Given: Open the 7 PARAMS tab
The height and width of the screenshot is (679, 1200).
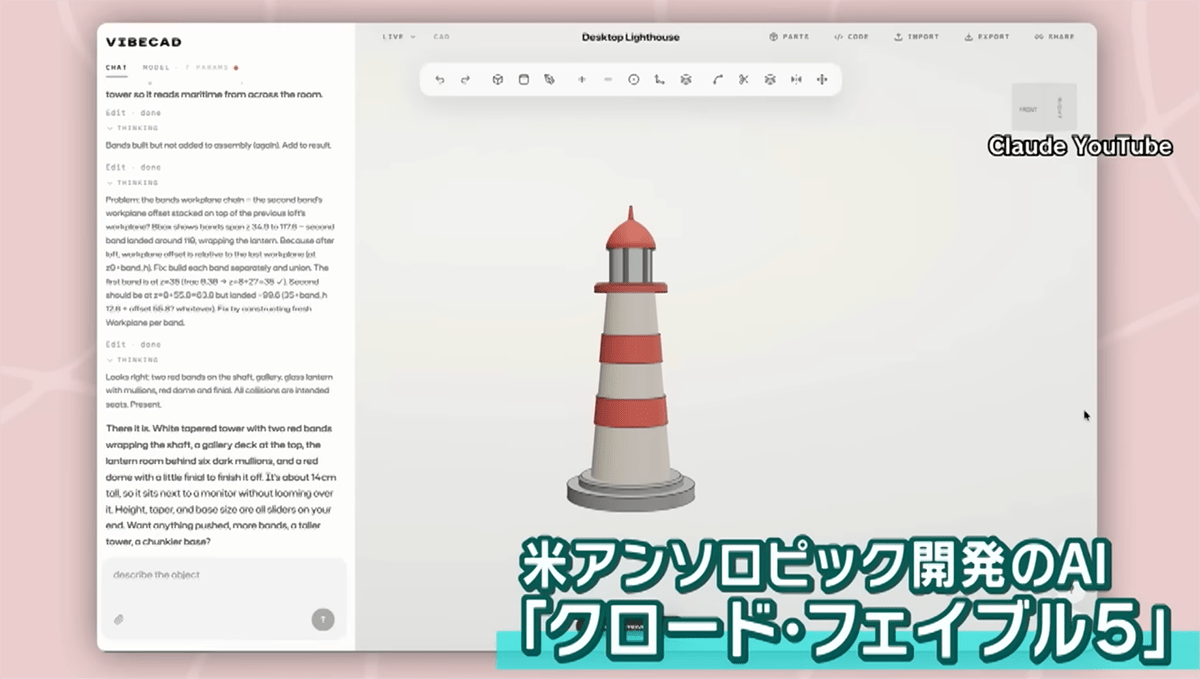Looking at the screenshot, I should [211, 67].
